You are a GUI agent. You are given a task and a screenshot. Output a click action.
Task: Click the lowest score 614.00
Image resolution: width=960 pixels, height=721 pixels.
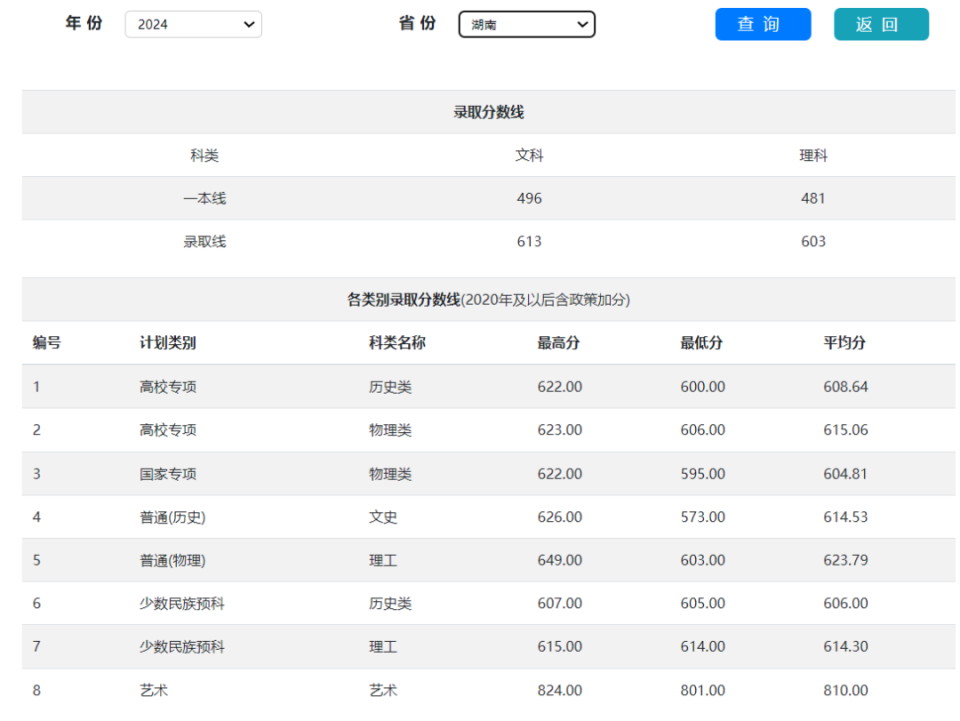pyautogui.click(x=703, y=647)
